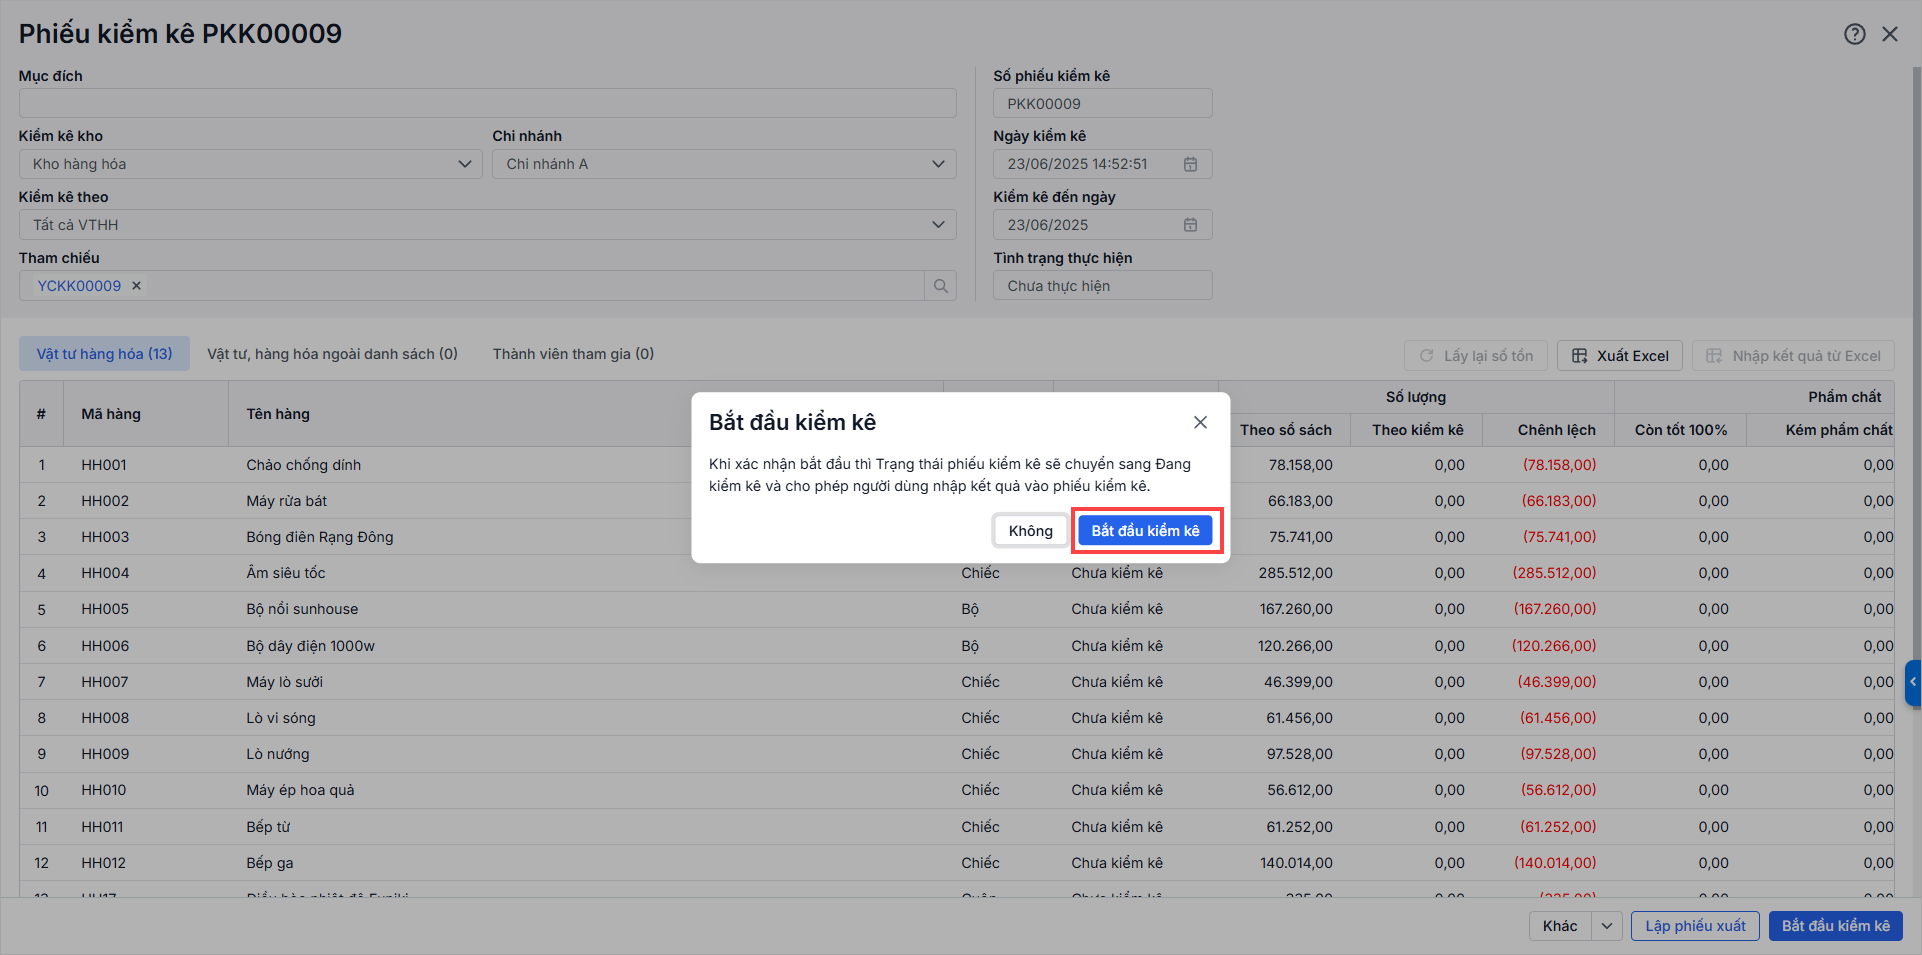Click the blue side panel expand handle
This screenshot has width=1922, height=955.
pyautogui.click(x=1913, y=683)
